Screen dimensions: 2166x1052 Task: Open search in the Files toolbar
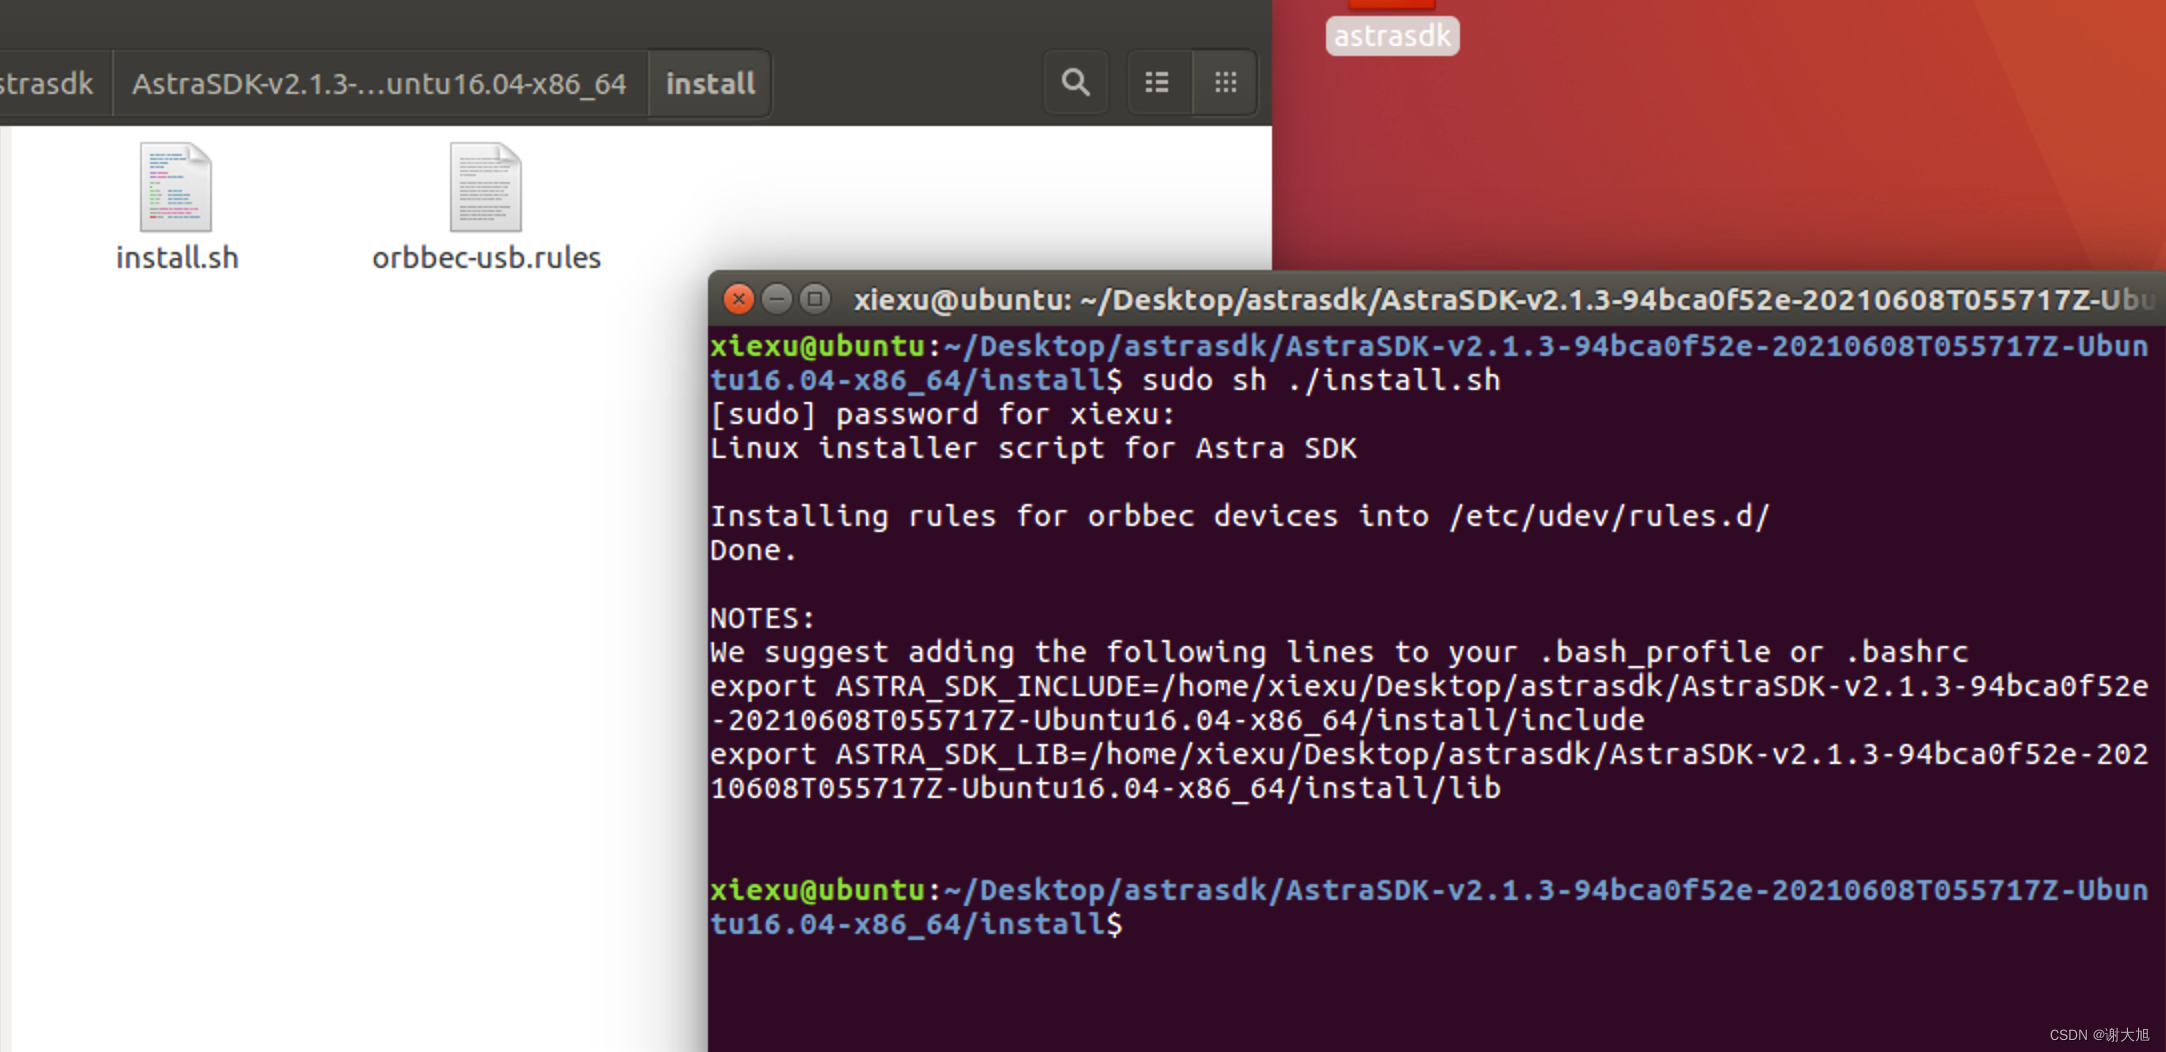pos(1075,83)
